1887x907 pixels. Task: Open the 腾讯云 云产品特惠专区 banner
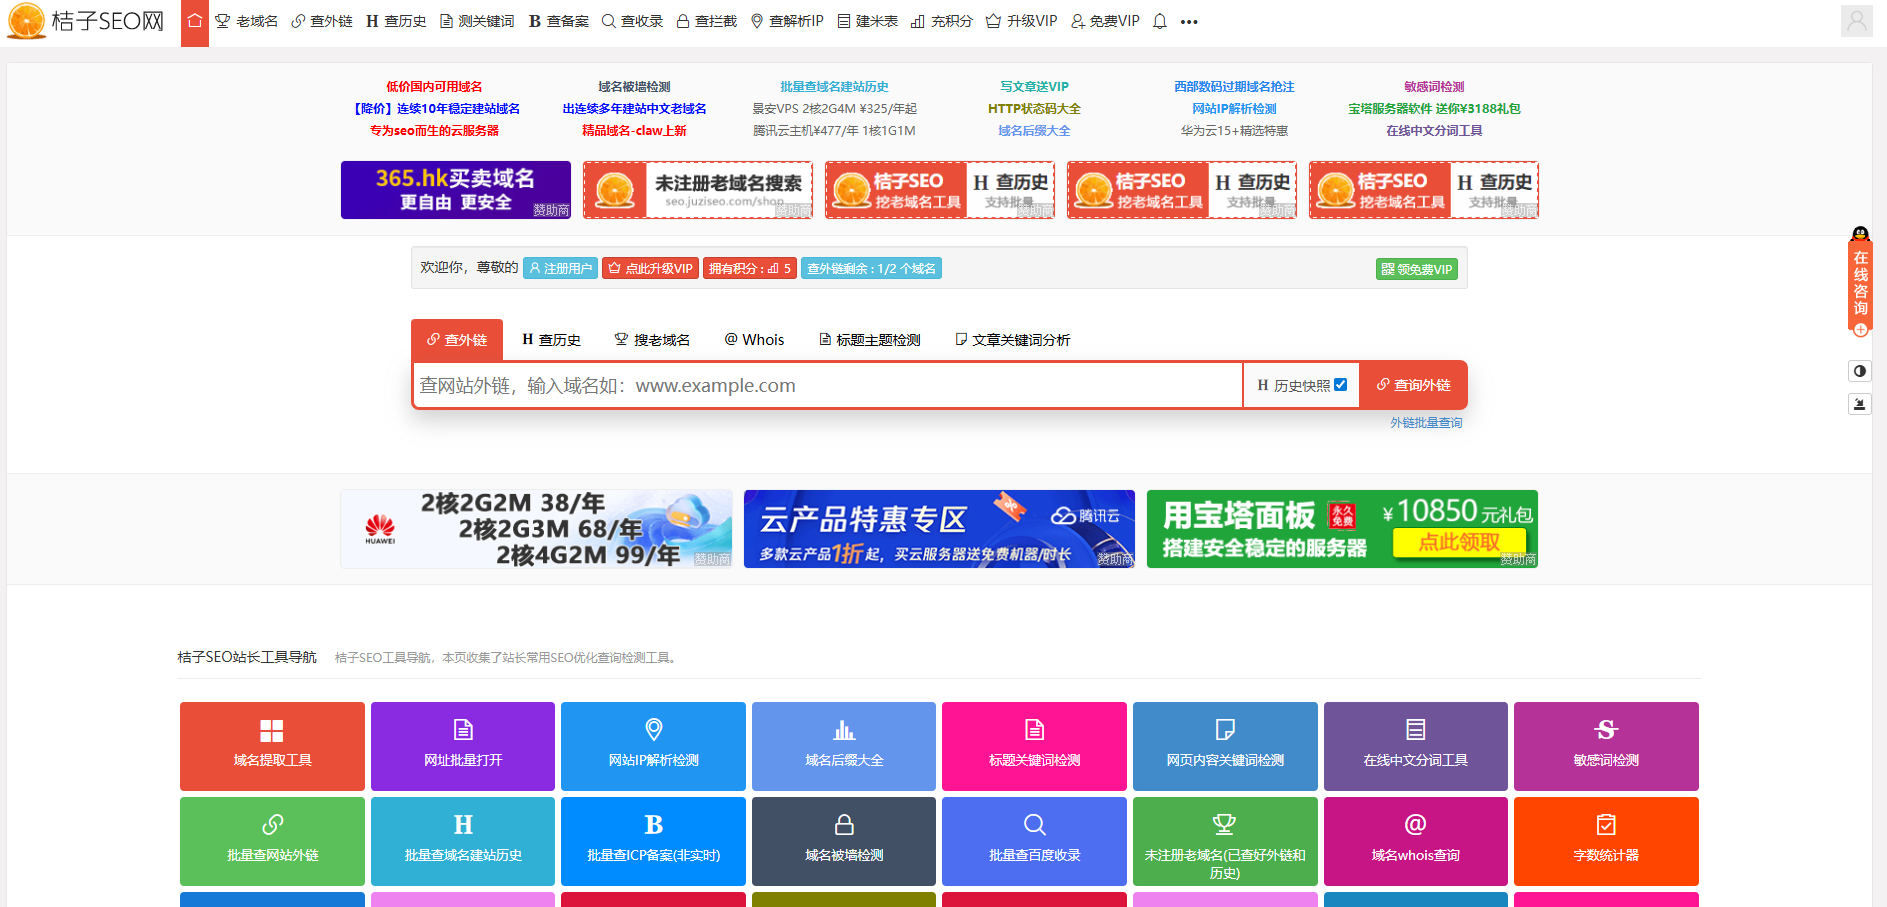939,529
